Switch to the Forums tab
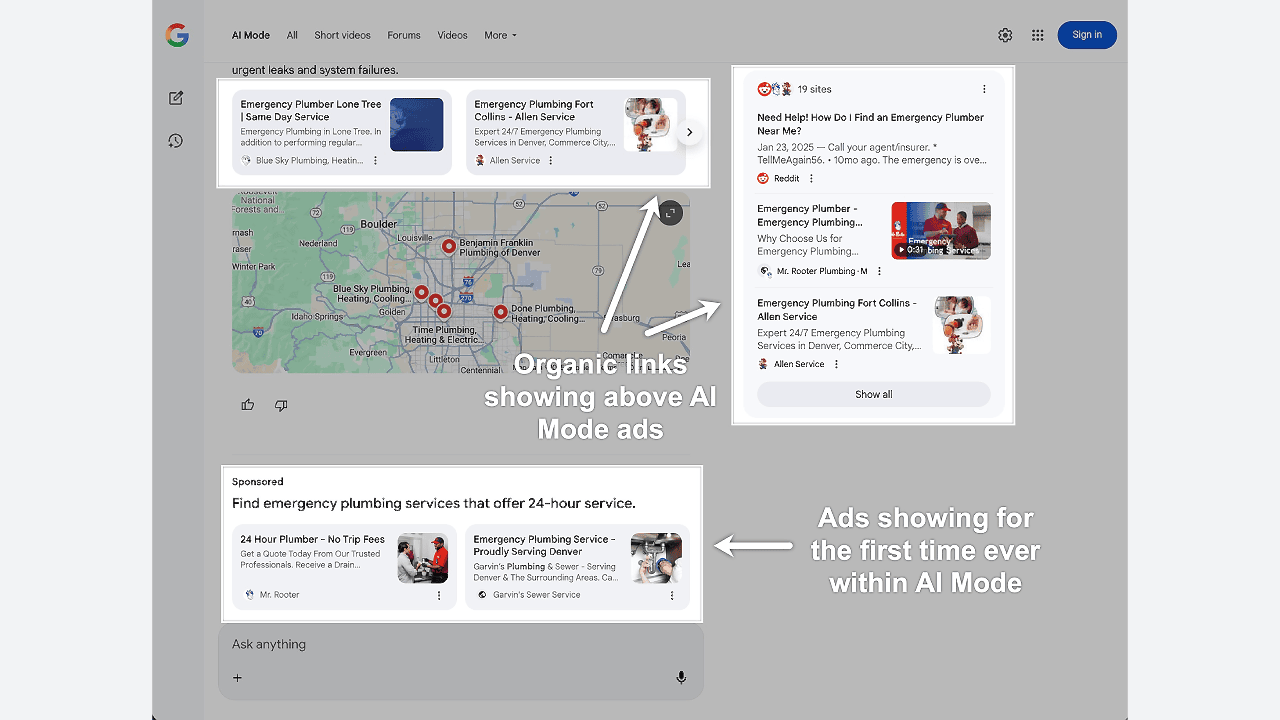 tap(404, 35)
